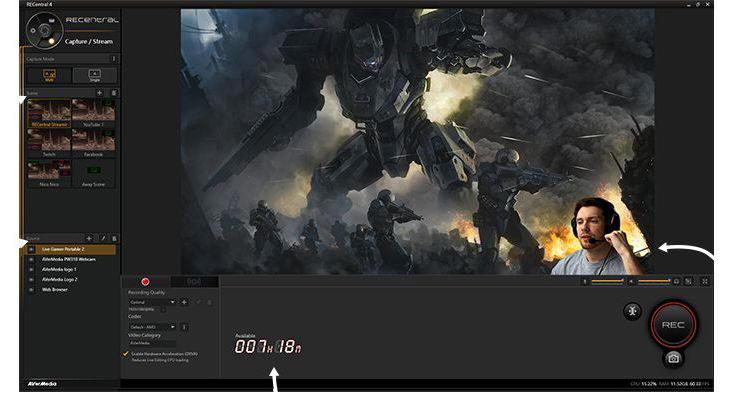Select the Away Scene thumbnail
Viewport: 738px width, 409px height.
pyautogui.click(x=93, y=173)
